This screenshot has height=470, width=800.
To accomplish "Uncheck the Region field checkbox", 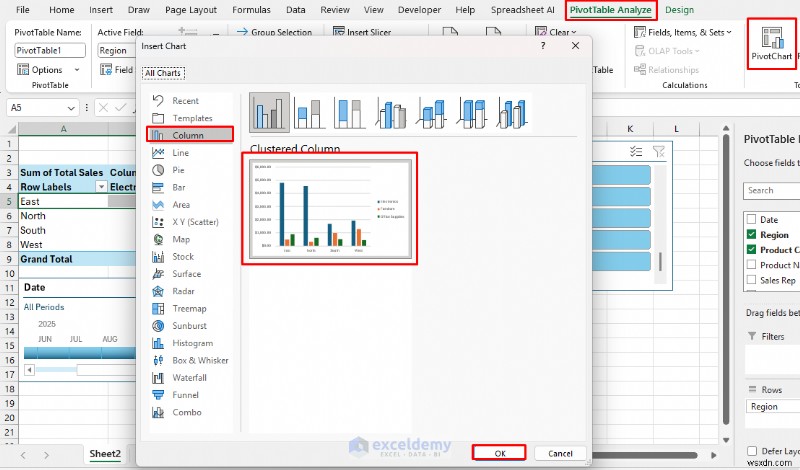I will click(x=751, y=234).
